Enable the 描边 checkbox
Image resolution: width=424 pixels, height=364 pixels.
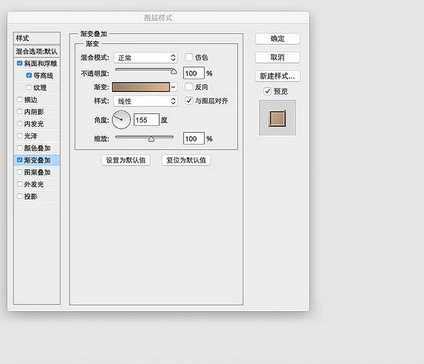tap(20, 99)
